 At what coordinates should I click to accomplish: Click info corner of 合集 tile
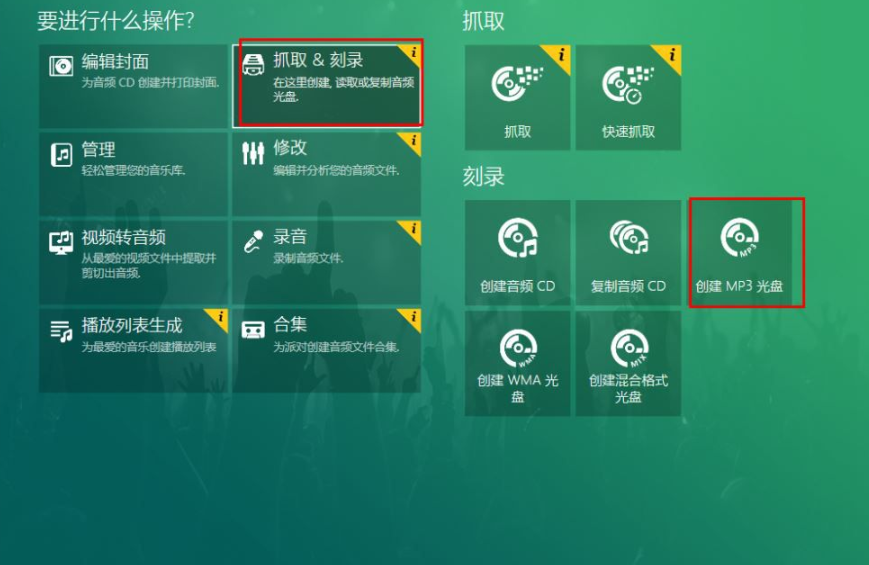click(413, 318)
